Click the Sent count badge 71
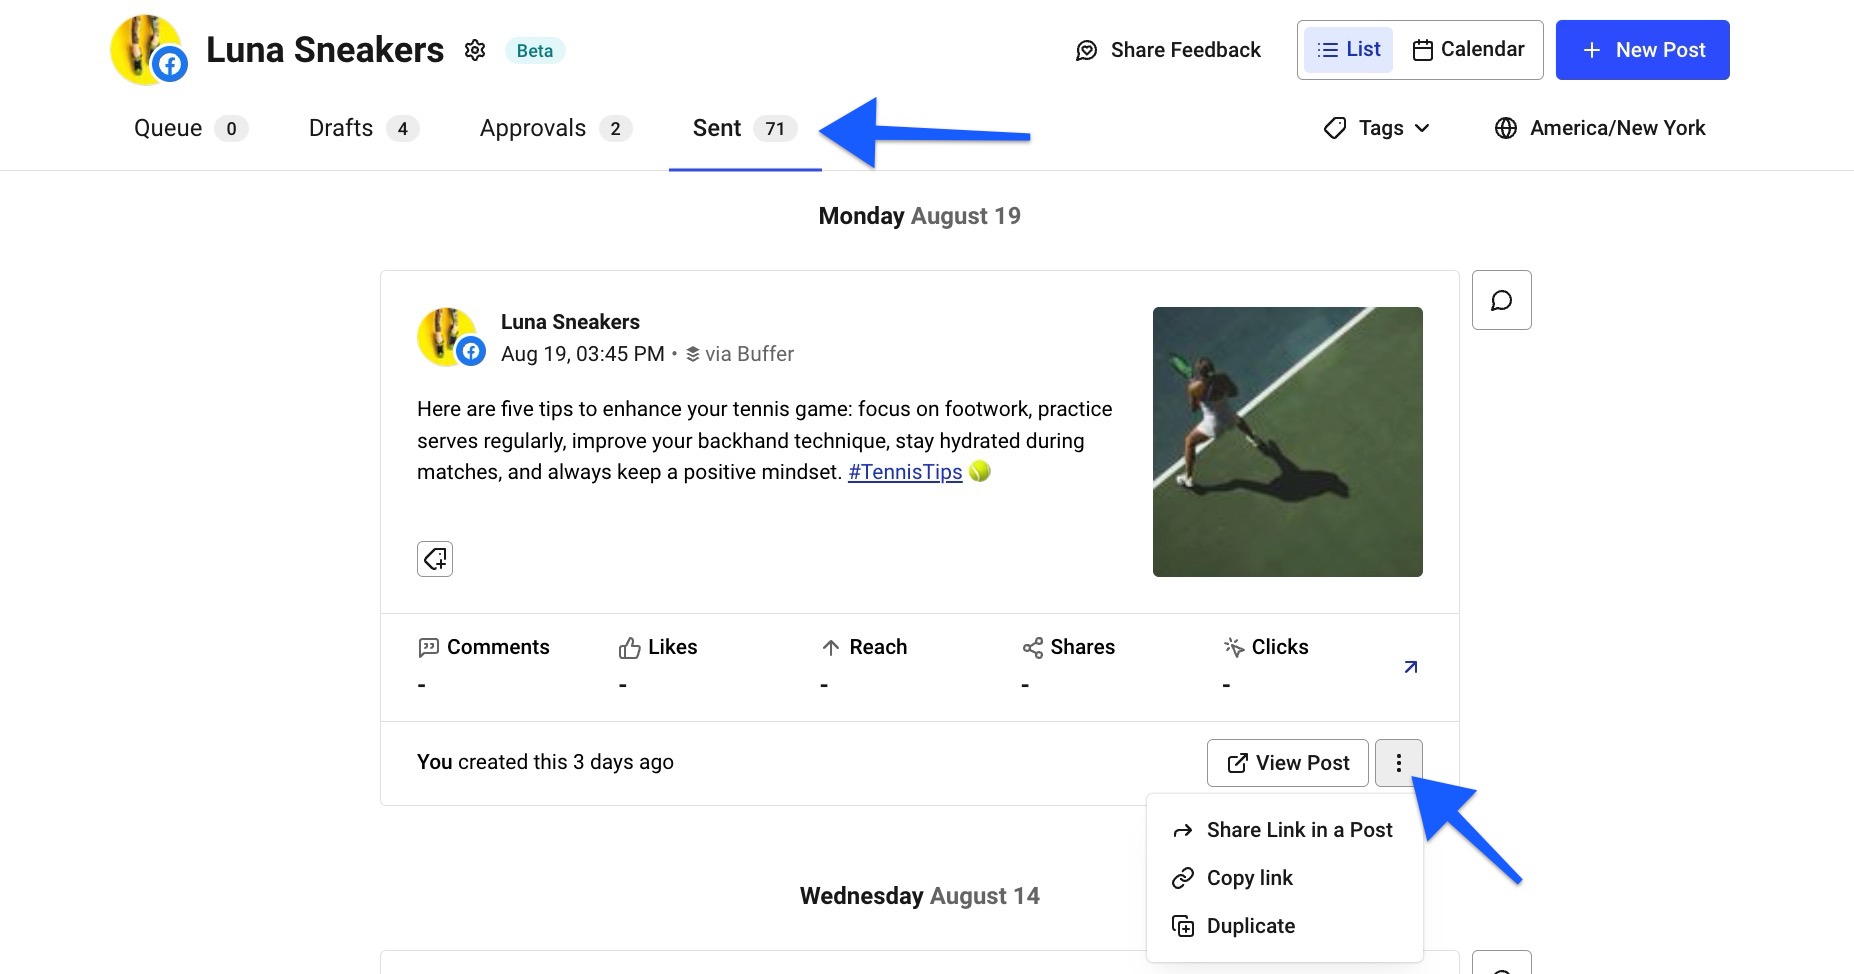 coord(775,128)
